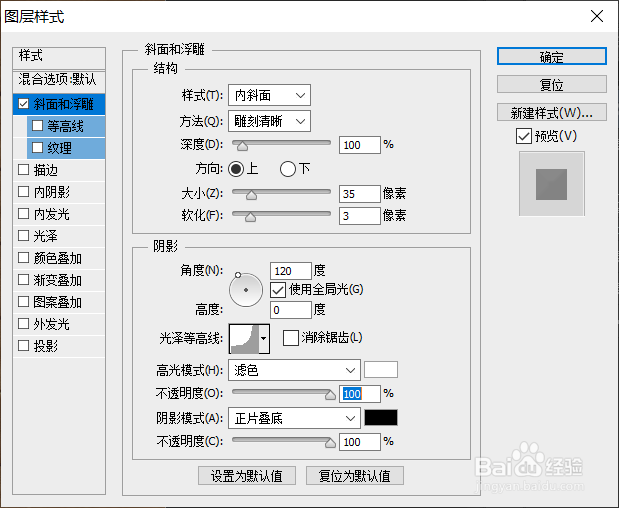The image size is (619, 508).
Task: Select direction 上 radio button
Action: 236,169
